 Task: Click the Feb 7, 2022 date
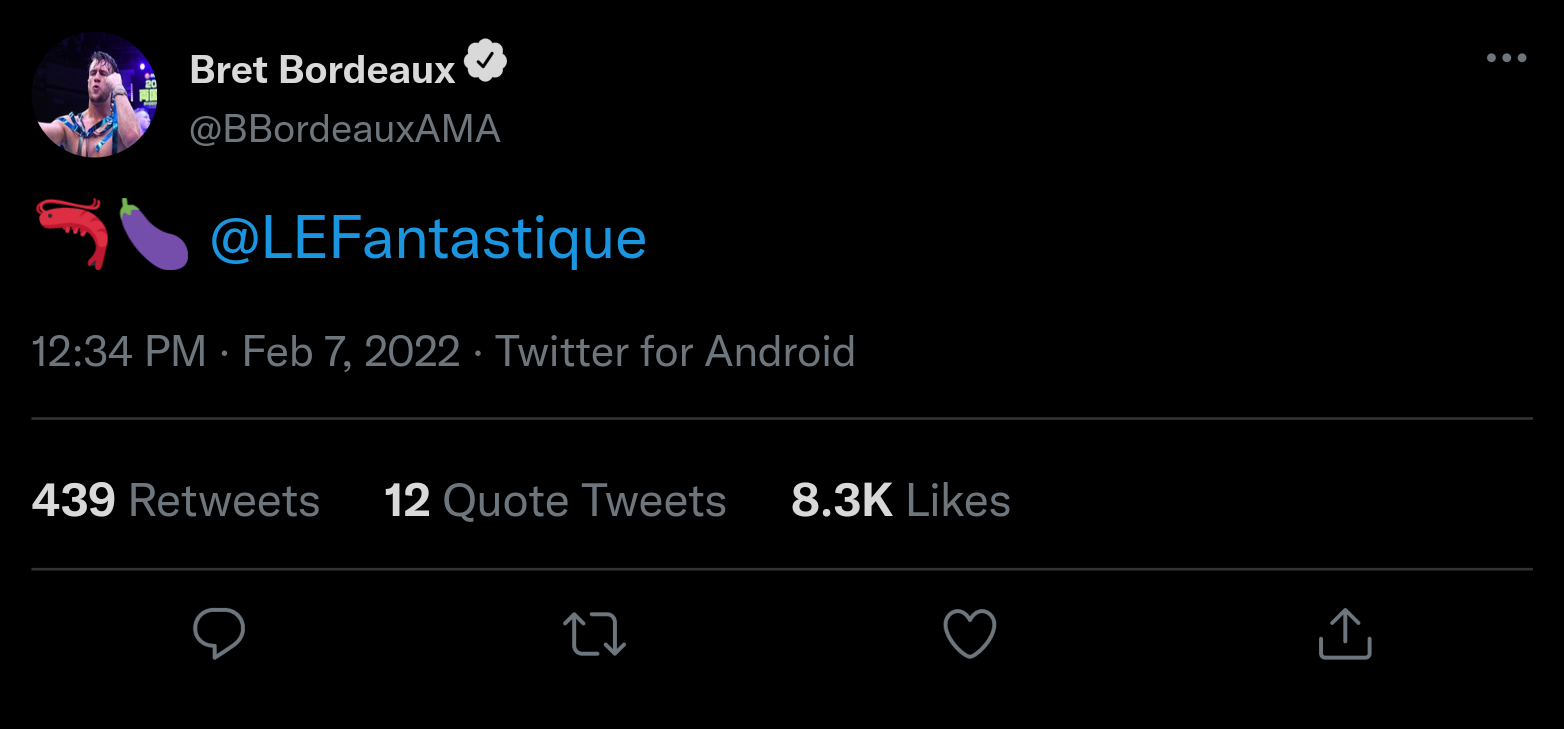[x=351, y=352]
